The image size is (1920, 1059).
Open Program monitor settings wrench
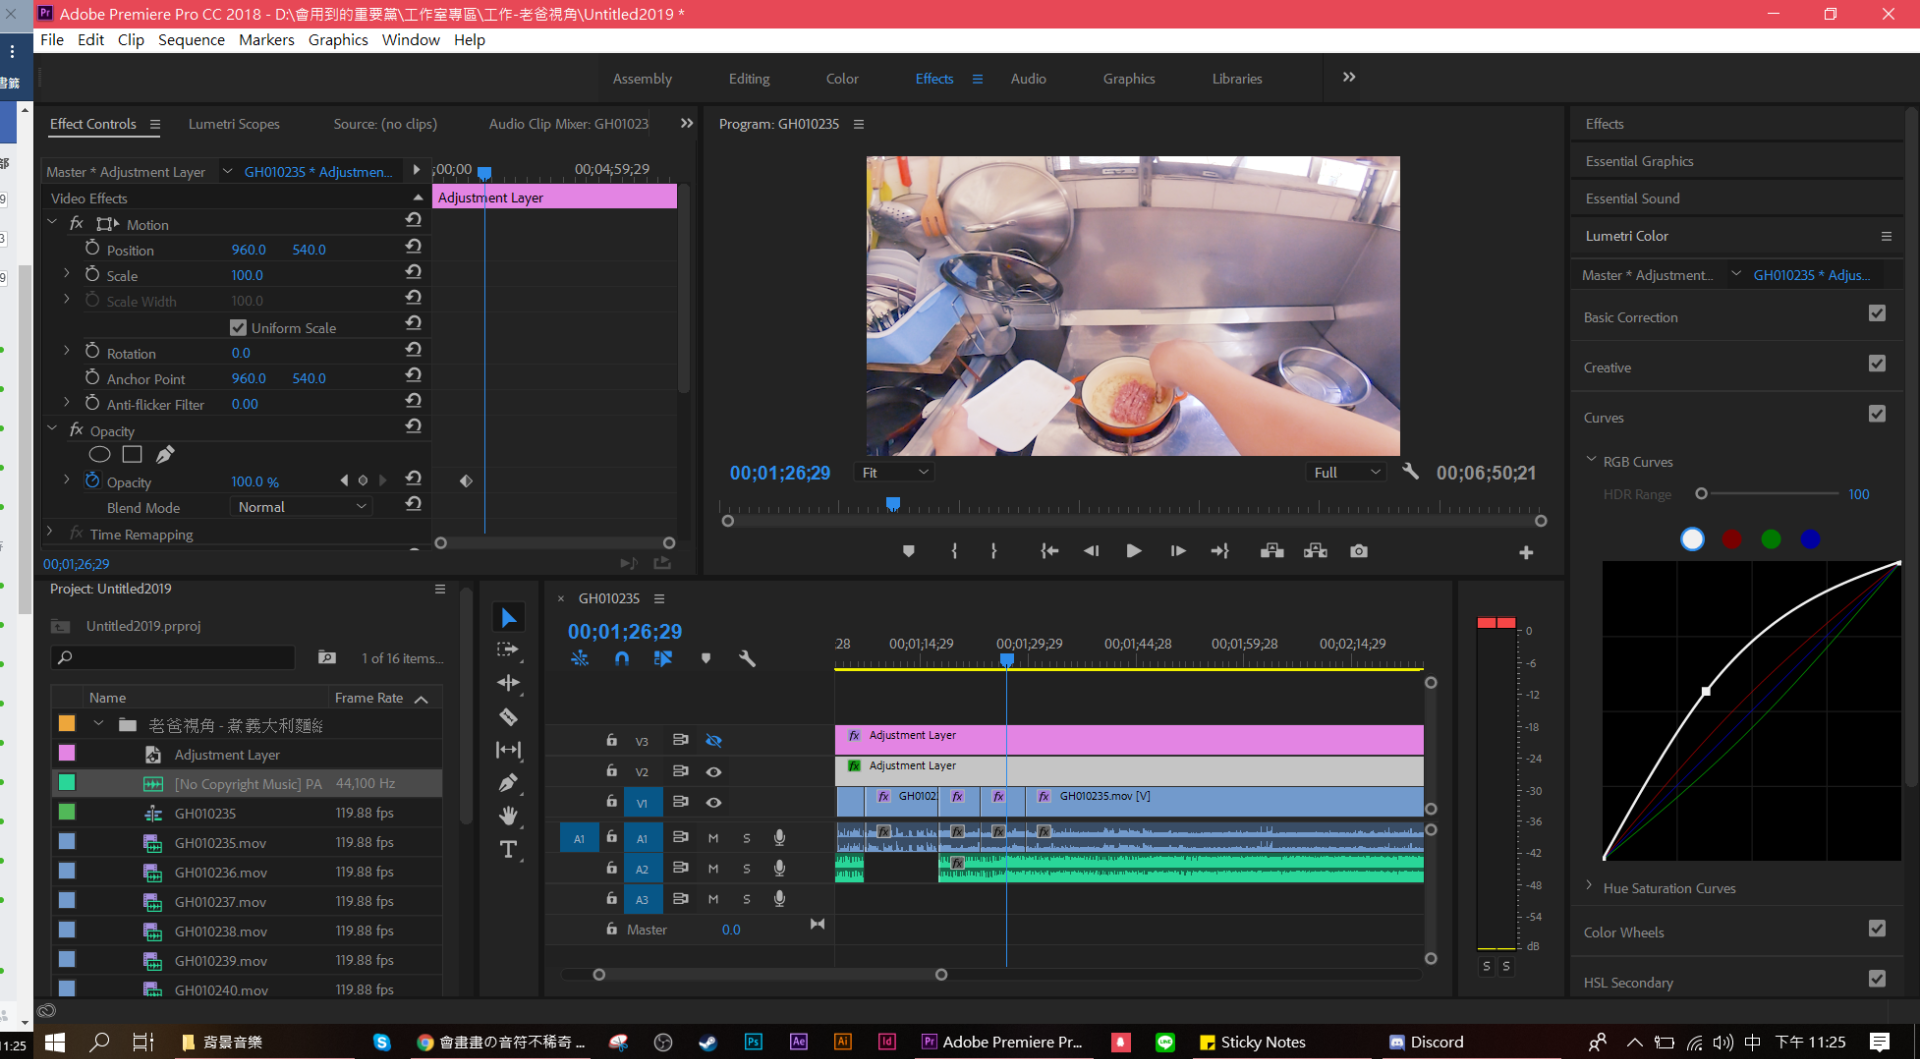click(1410, 471)
